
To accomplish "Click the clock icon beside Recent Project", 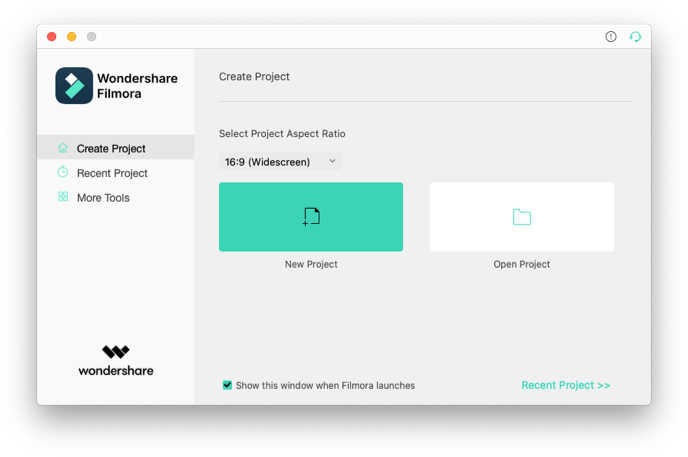I will pyautogui.click(x=63, y=172).
